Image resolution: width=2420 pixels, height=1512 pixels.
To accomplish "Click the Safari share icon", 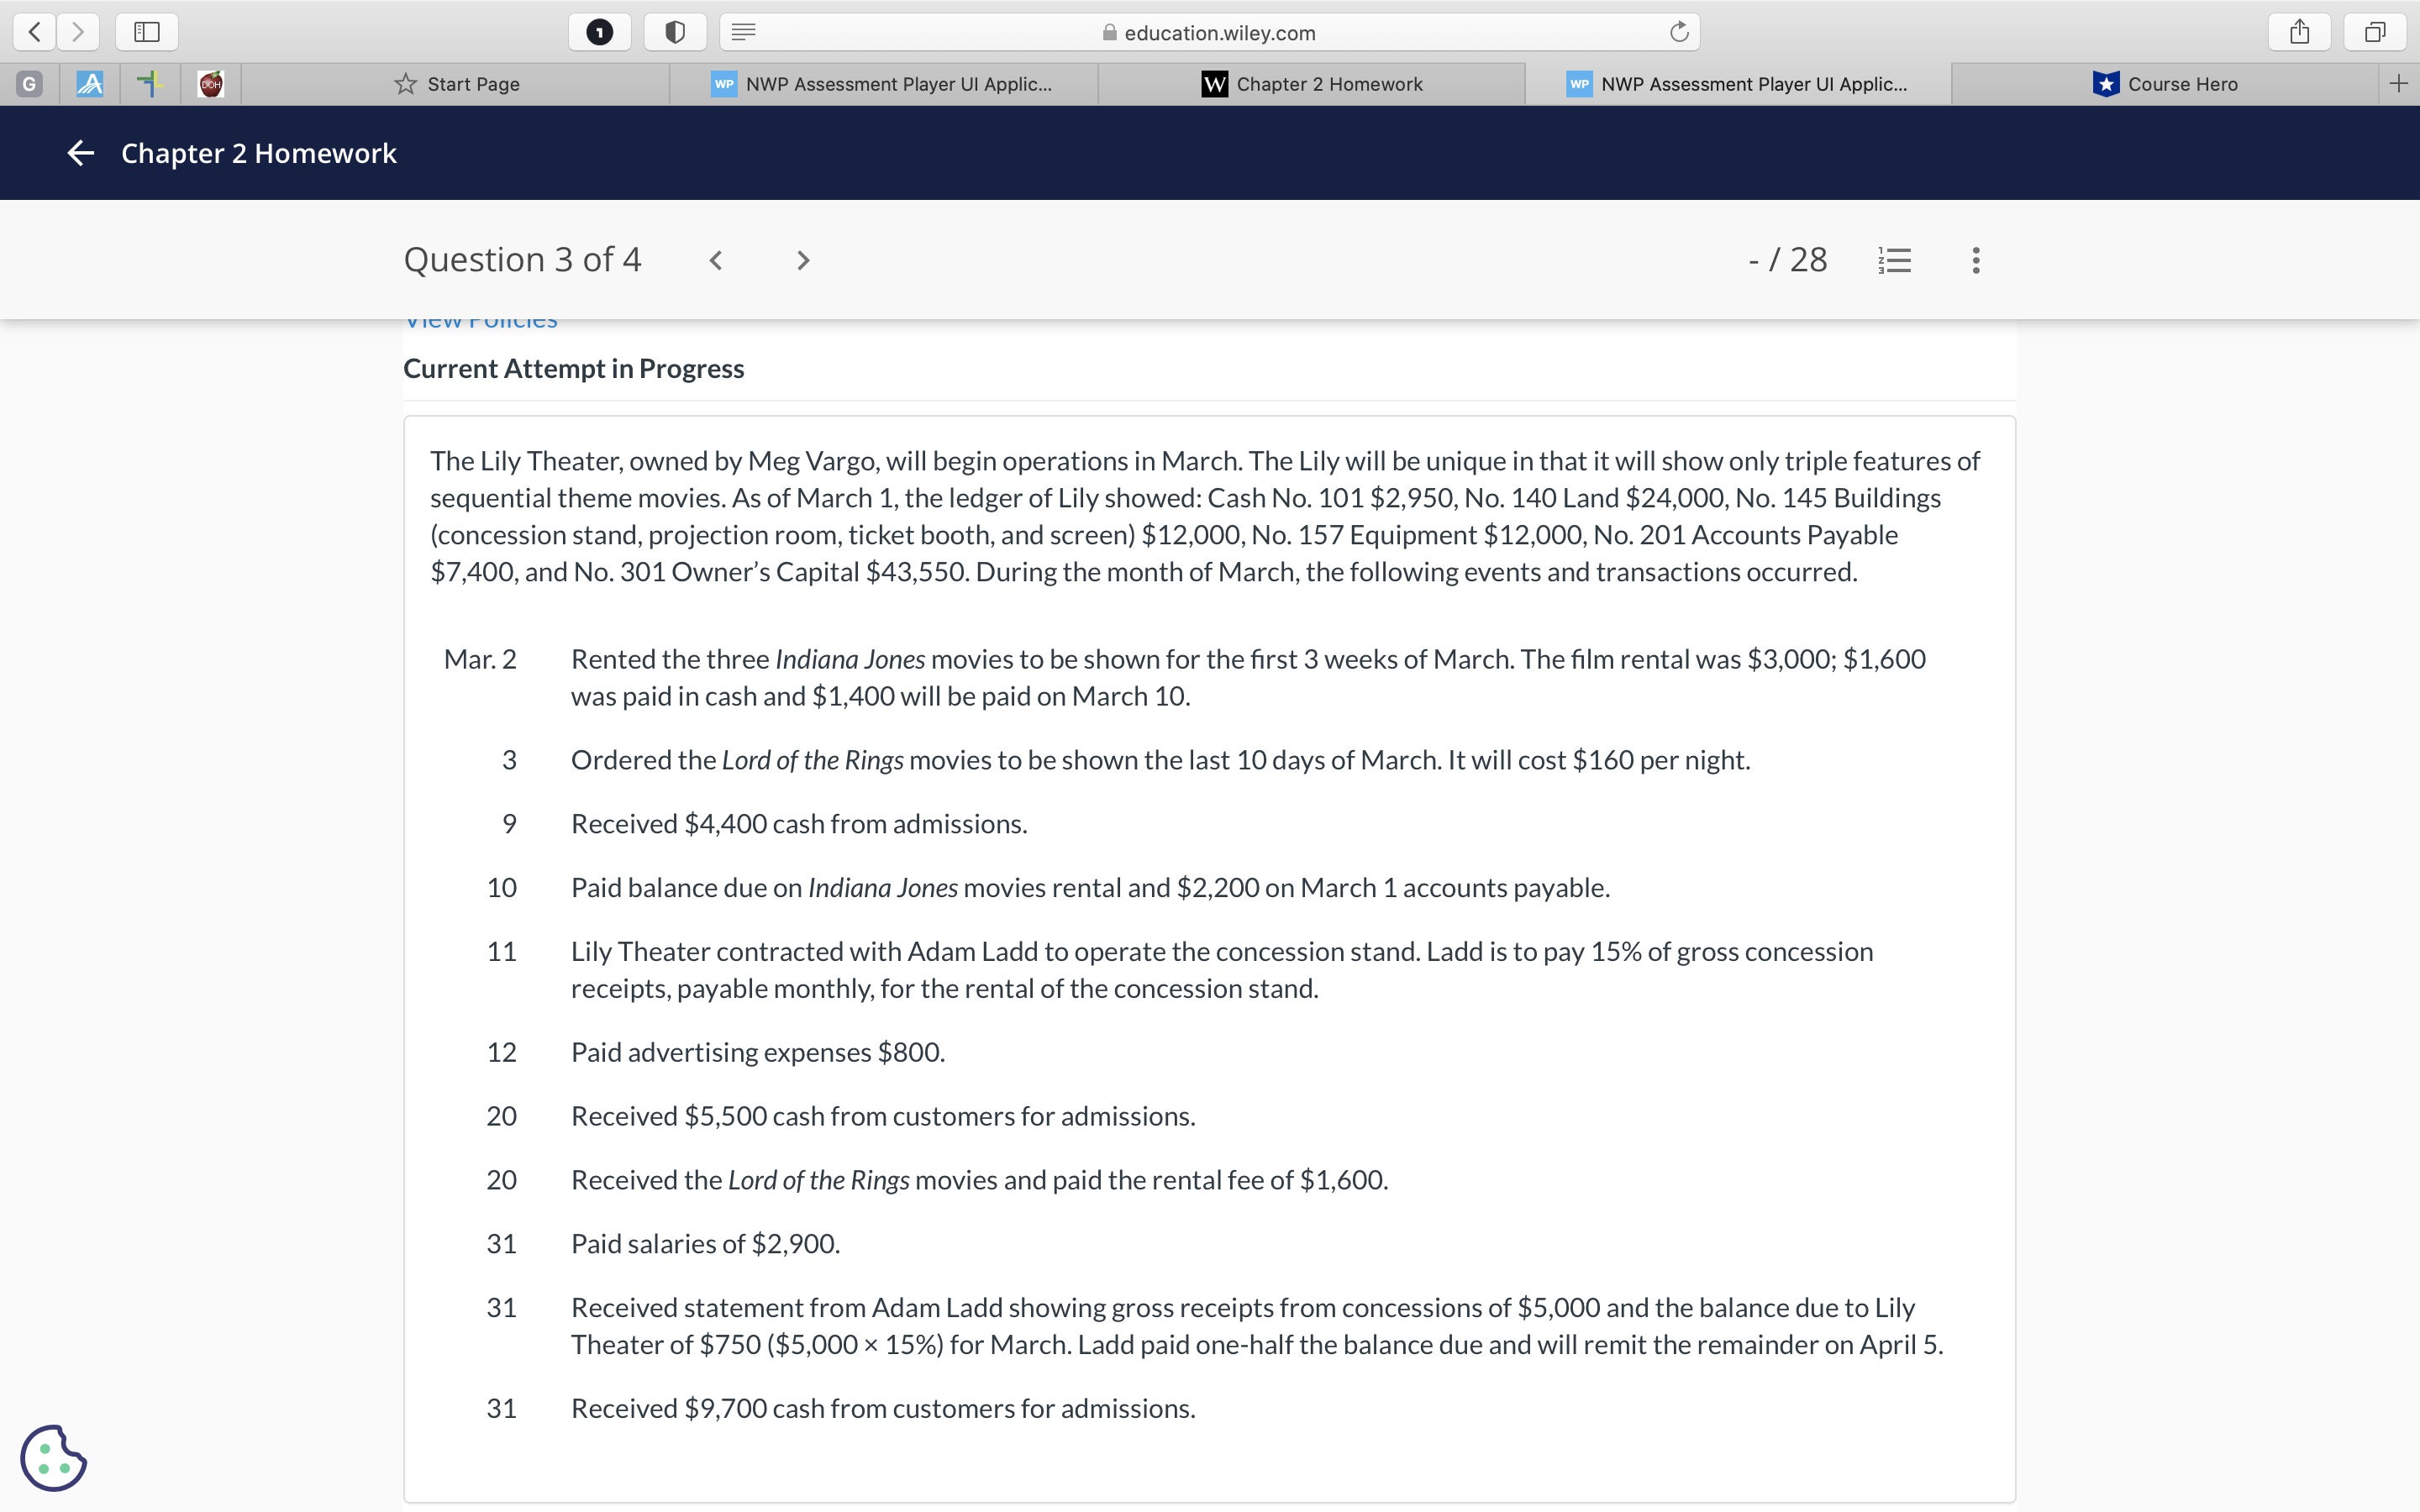I will click(x=2299, y=32).
